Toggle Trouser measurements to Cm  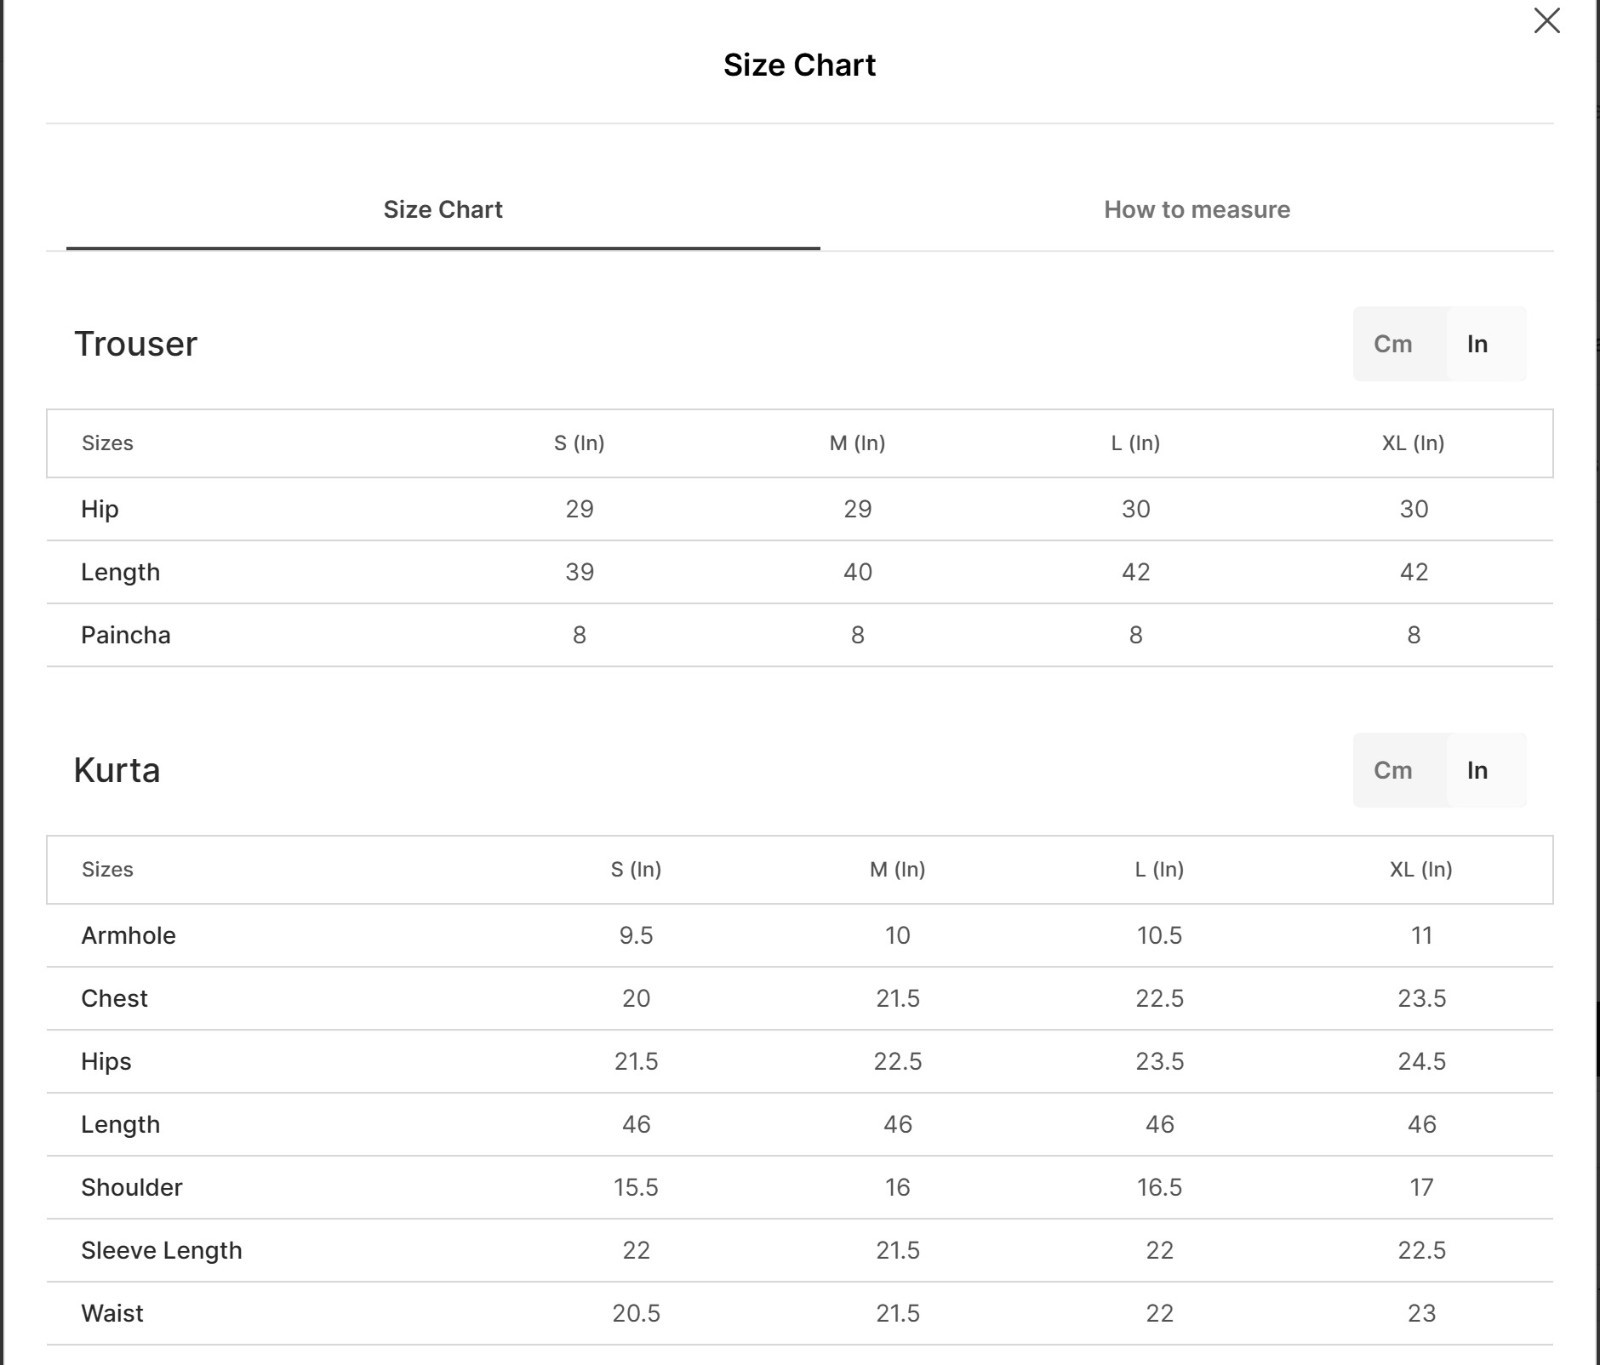(1392, 344)
